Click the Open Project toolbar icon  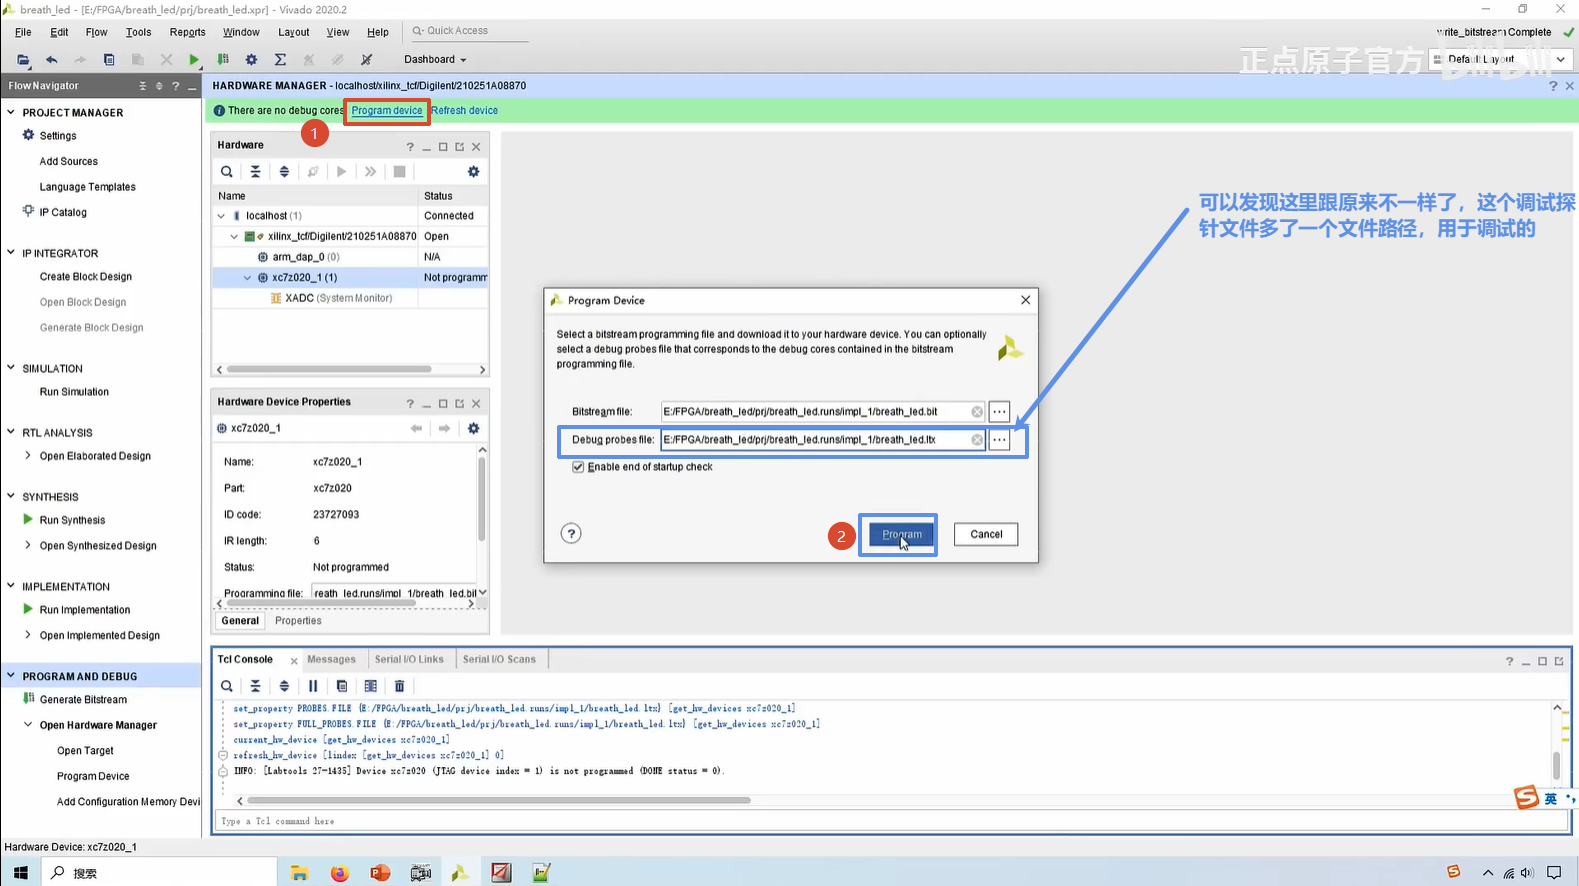23,60
